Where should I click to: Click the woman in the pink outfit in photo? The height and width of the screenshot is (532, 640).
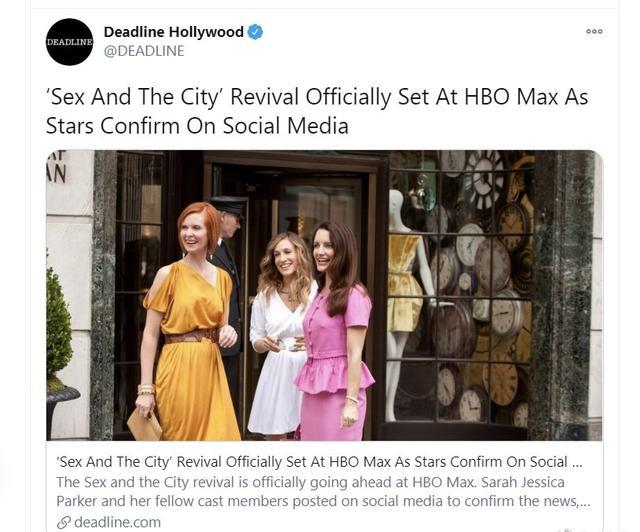point(335,332)
